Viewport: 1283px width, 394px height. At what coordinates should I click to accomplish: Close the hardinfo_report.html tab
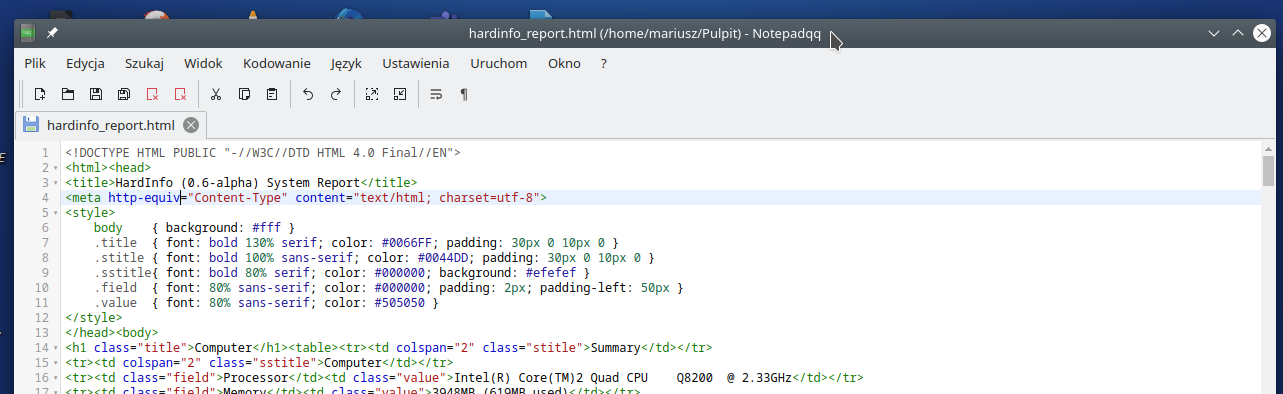(x=191, y=125)
